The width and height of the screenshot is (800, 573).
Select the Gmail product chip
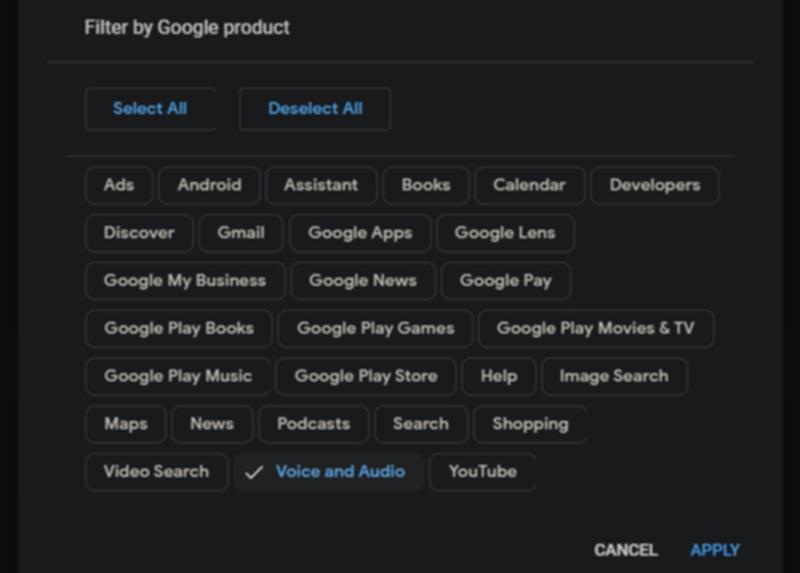click(x=241, y=233)
